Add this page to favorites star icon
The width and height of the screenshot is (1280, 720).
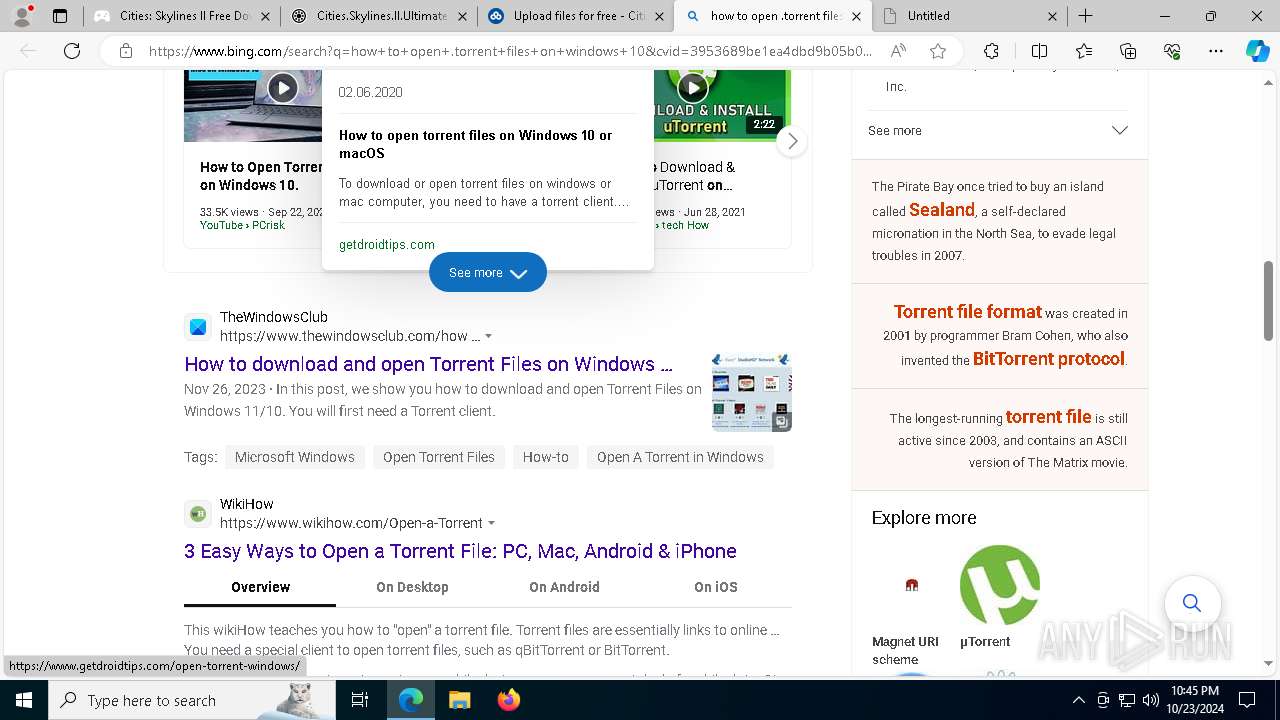[x=938, y=51]
